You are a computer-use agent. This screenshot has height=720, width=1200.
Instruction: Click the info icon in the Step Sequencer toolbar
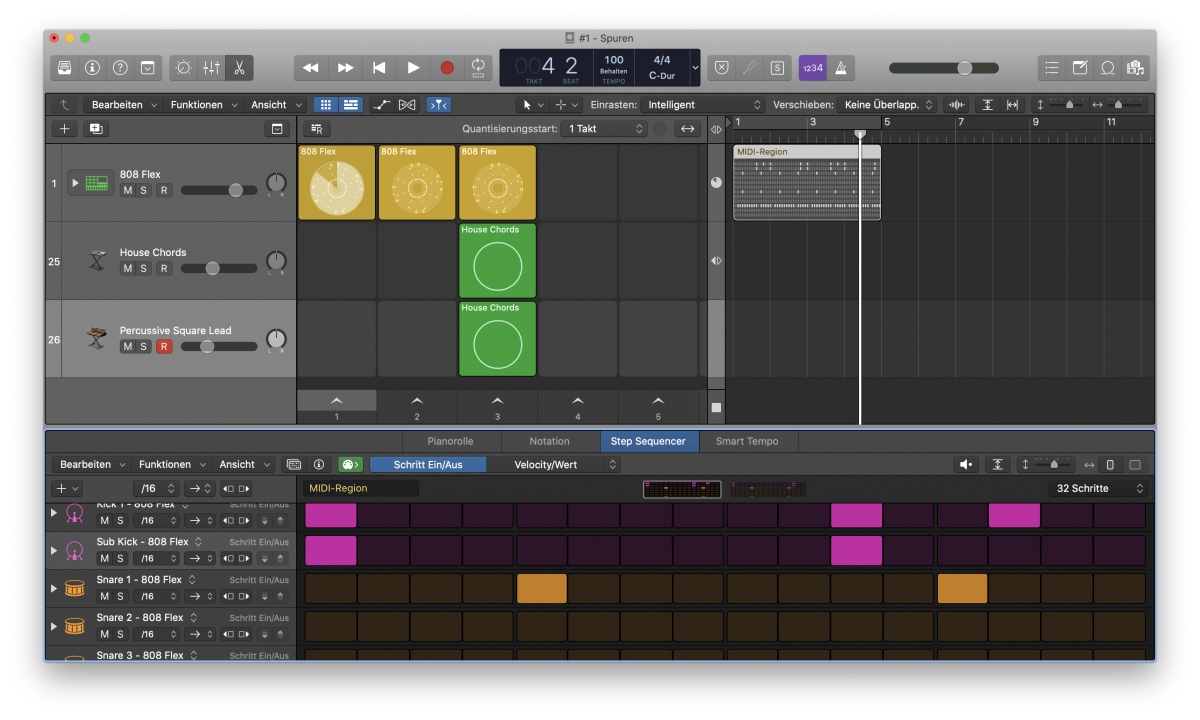click(x=319, y=464)
